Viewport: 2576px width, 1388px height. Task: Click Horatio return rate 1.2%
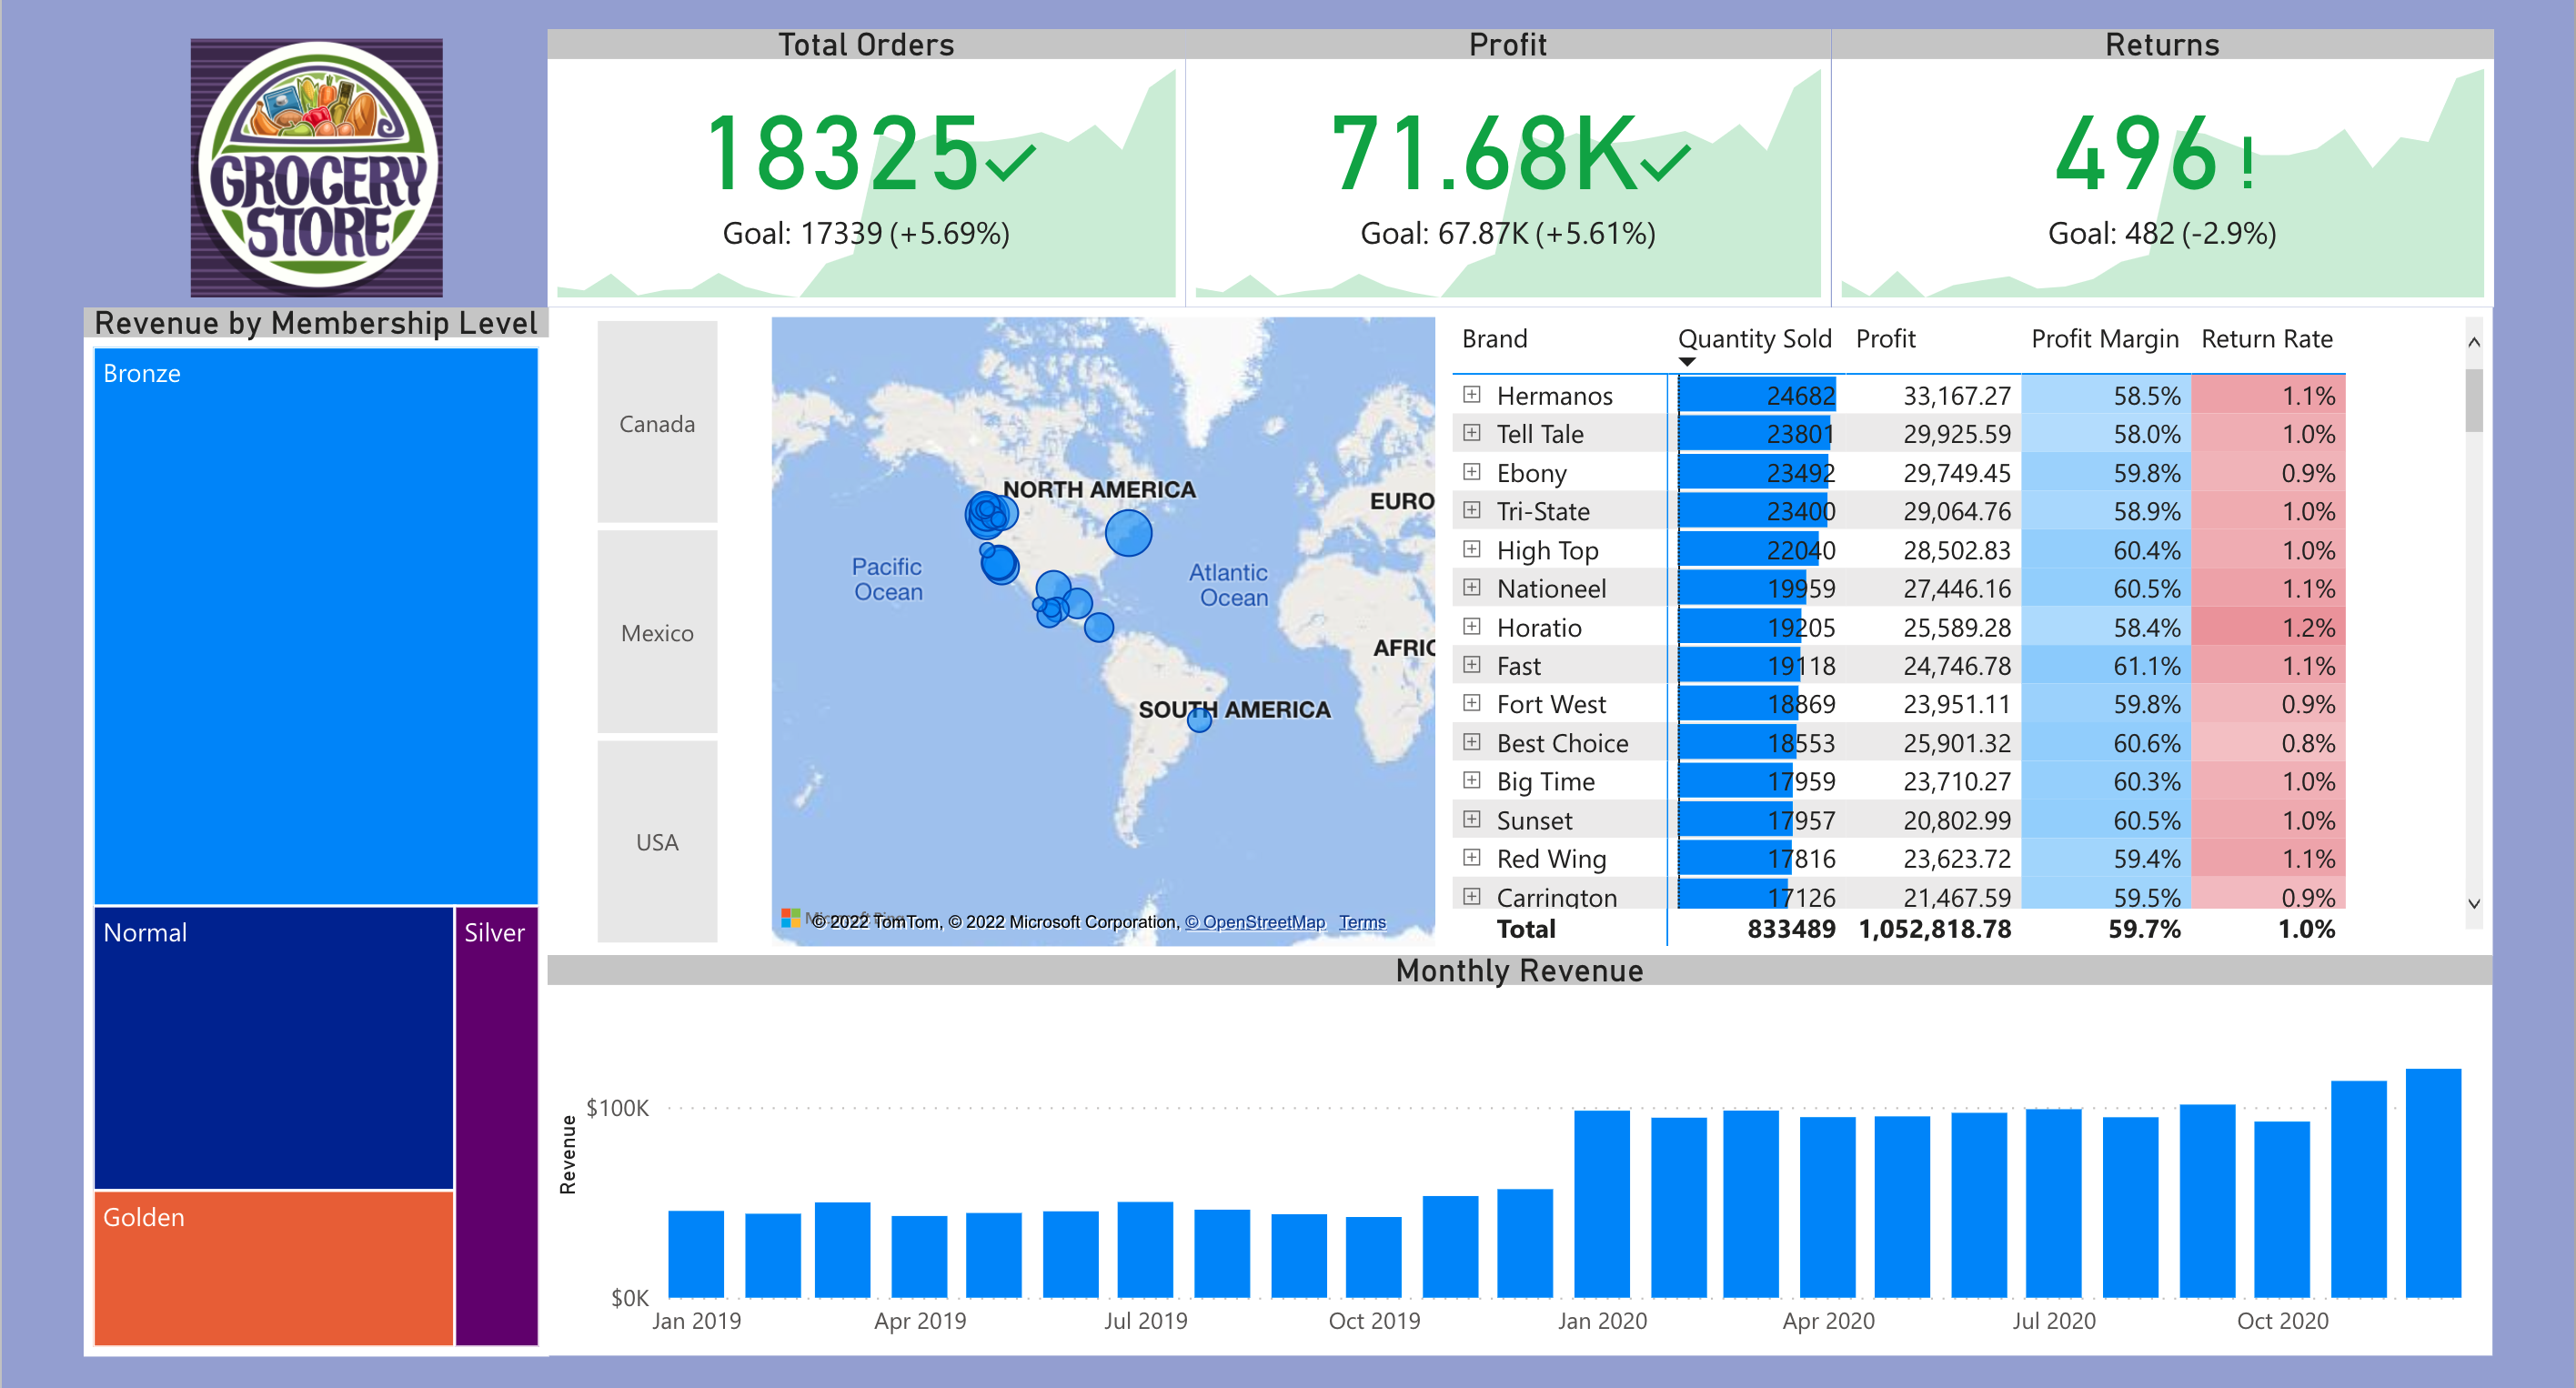2308,628
